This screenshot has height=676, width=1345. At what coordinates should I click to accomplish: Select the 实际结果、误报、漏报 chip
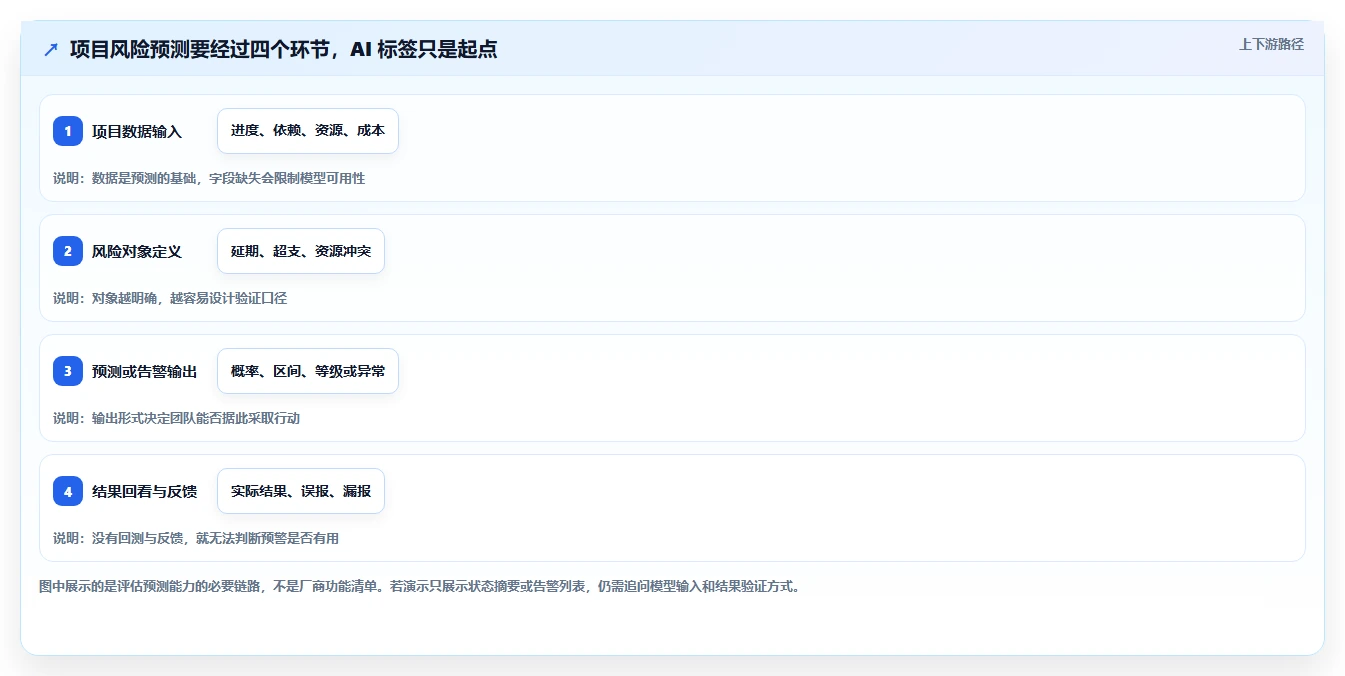click(x=301, y=491)
